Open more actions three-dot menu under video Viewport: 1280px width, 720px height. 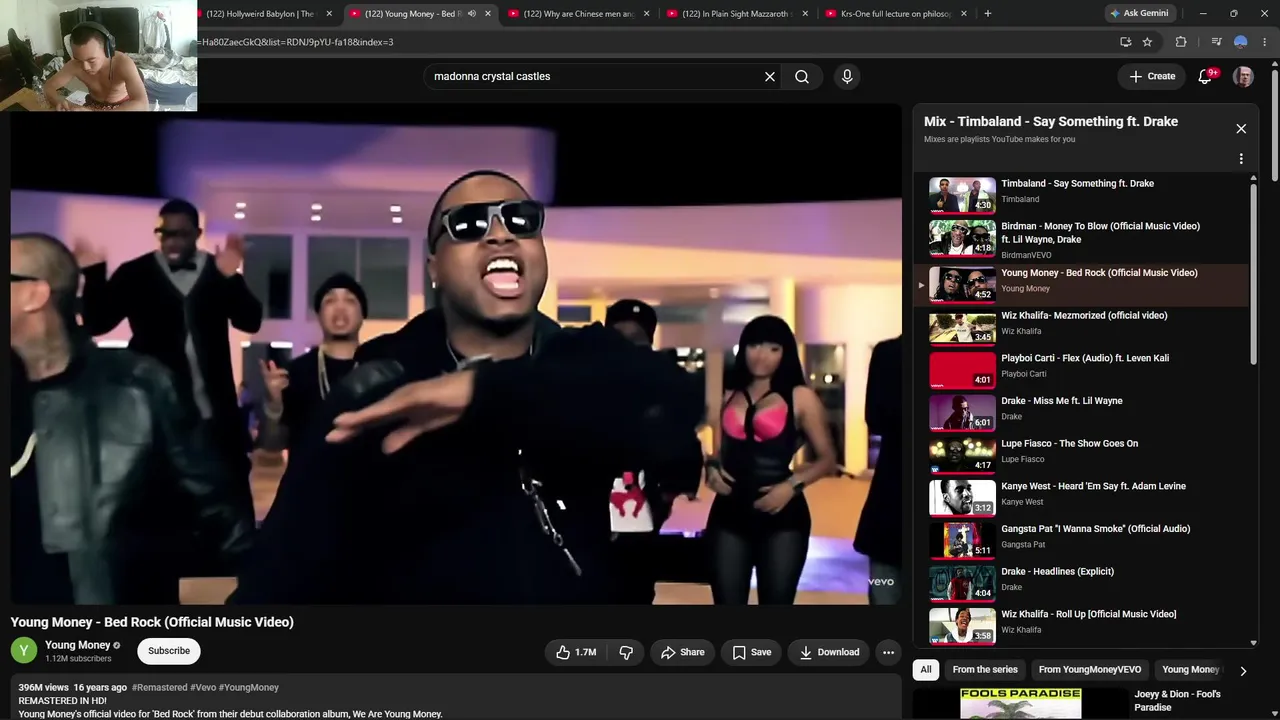[x=888, y=652]
